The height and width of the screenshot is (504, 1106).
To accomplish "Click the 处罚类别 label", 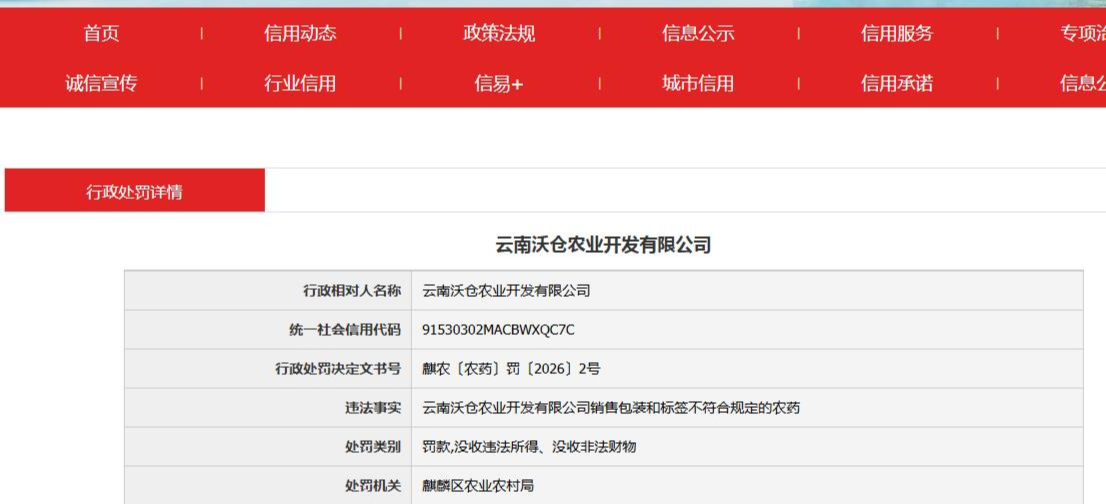I will click(373, 446).
